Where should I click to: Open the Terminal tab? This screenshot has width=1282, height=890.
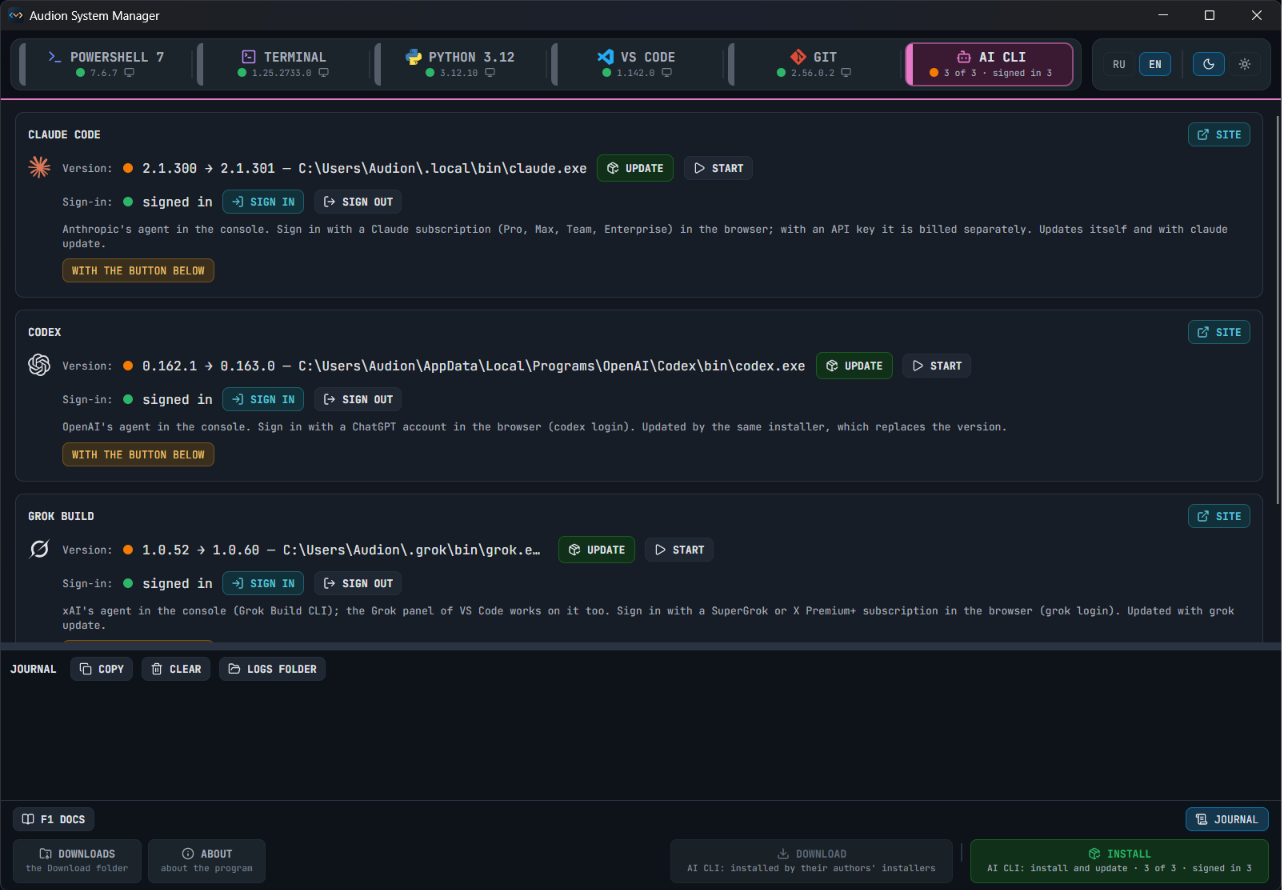tap(283, 64)
